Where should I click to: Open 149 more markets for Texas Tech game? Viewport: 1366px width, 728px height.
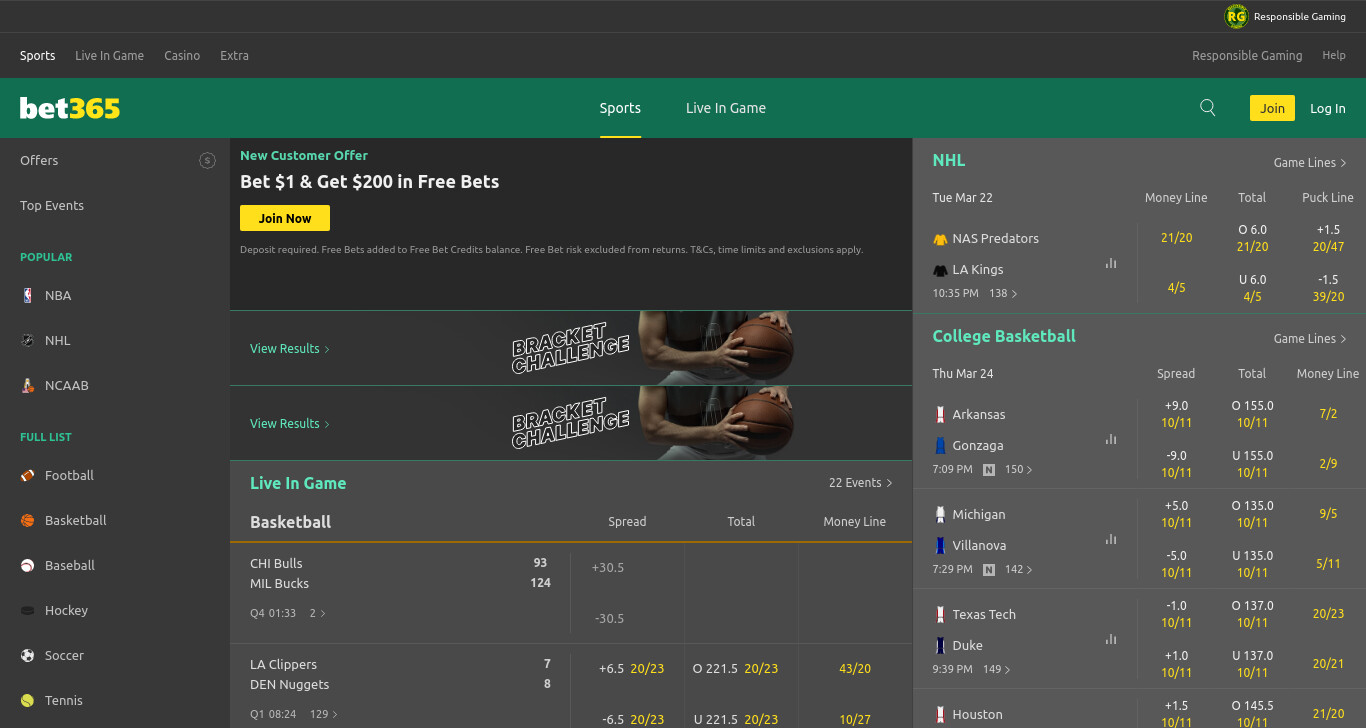(998, 670)
